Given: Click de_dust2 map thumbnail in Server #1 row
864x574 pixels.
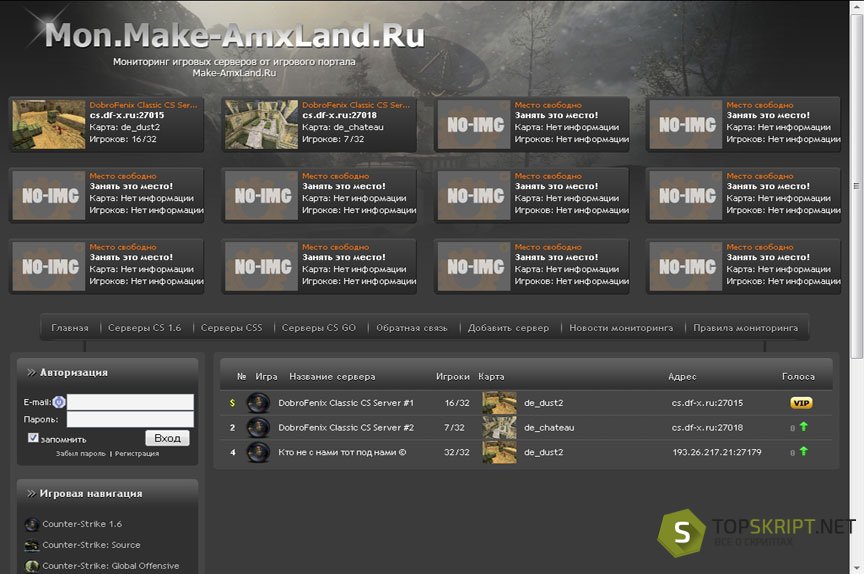Looking at the screenshot, I should coord(499,403).
